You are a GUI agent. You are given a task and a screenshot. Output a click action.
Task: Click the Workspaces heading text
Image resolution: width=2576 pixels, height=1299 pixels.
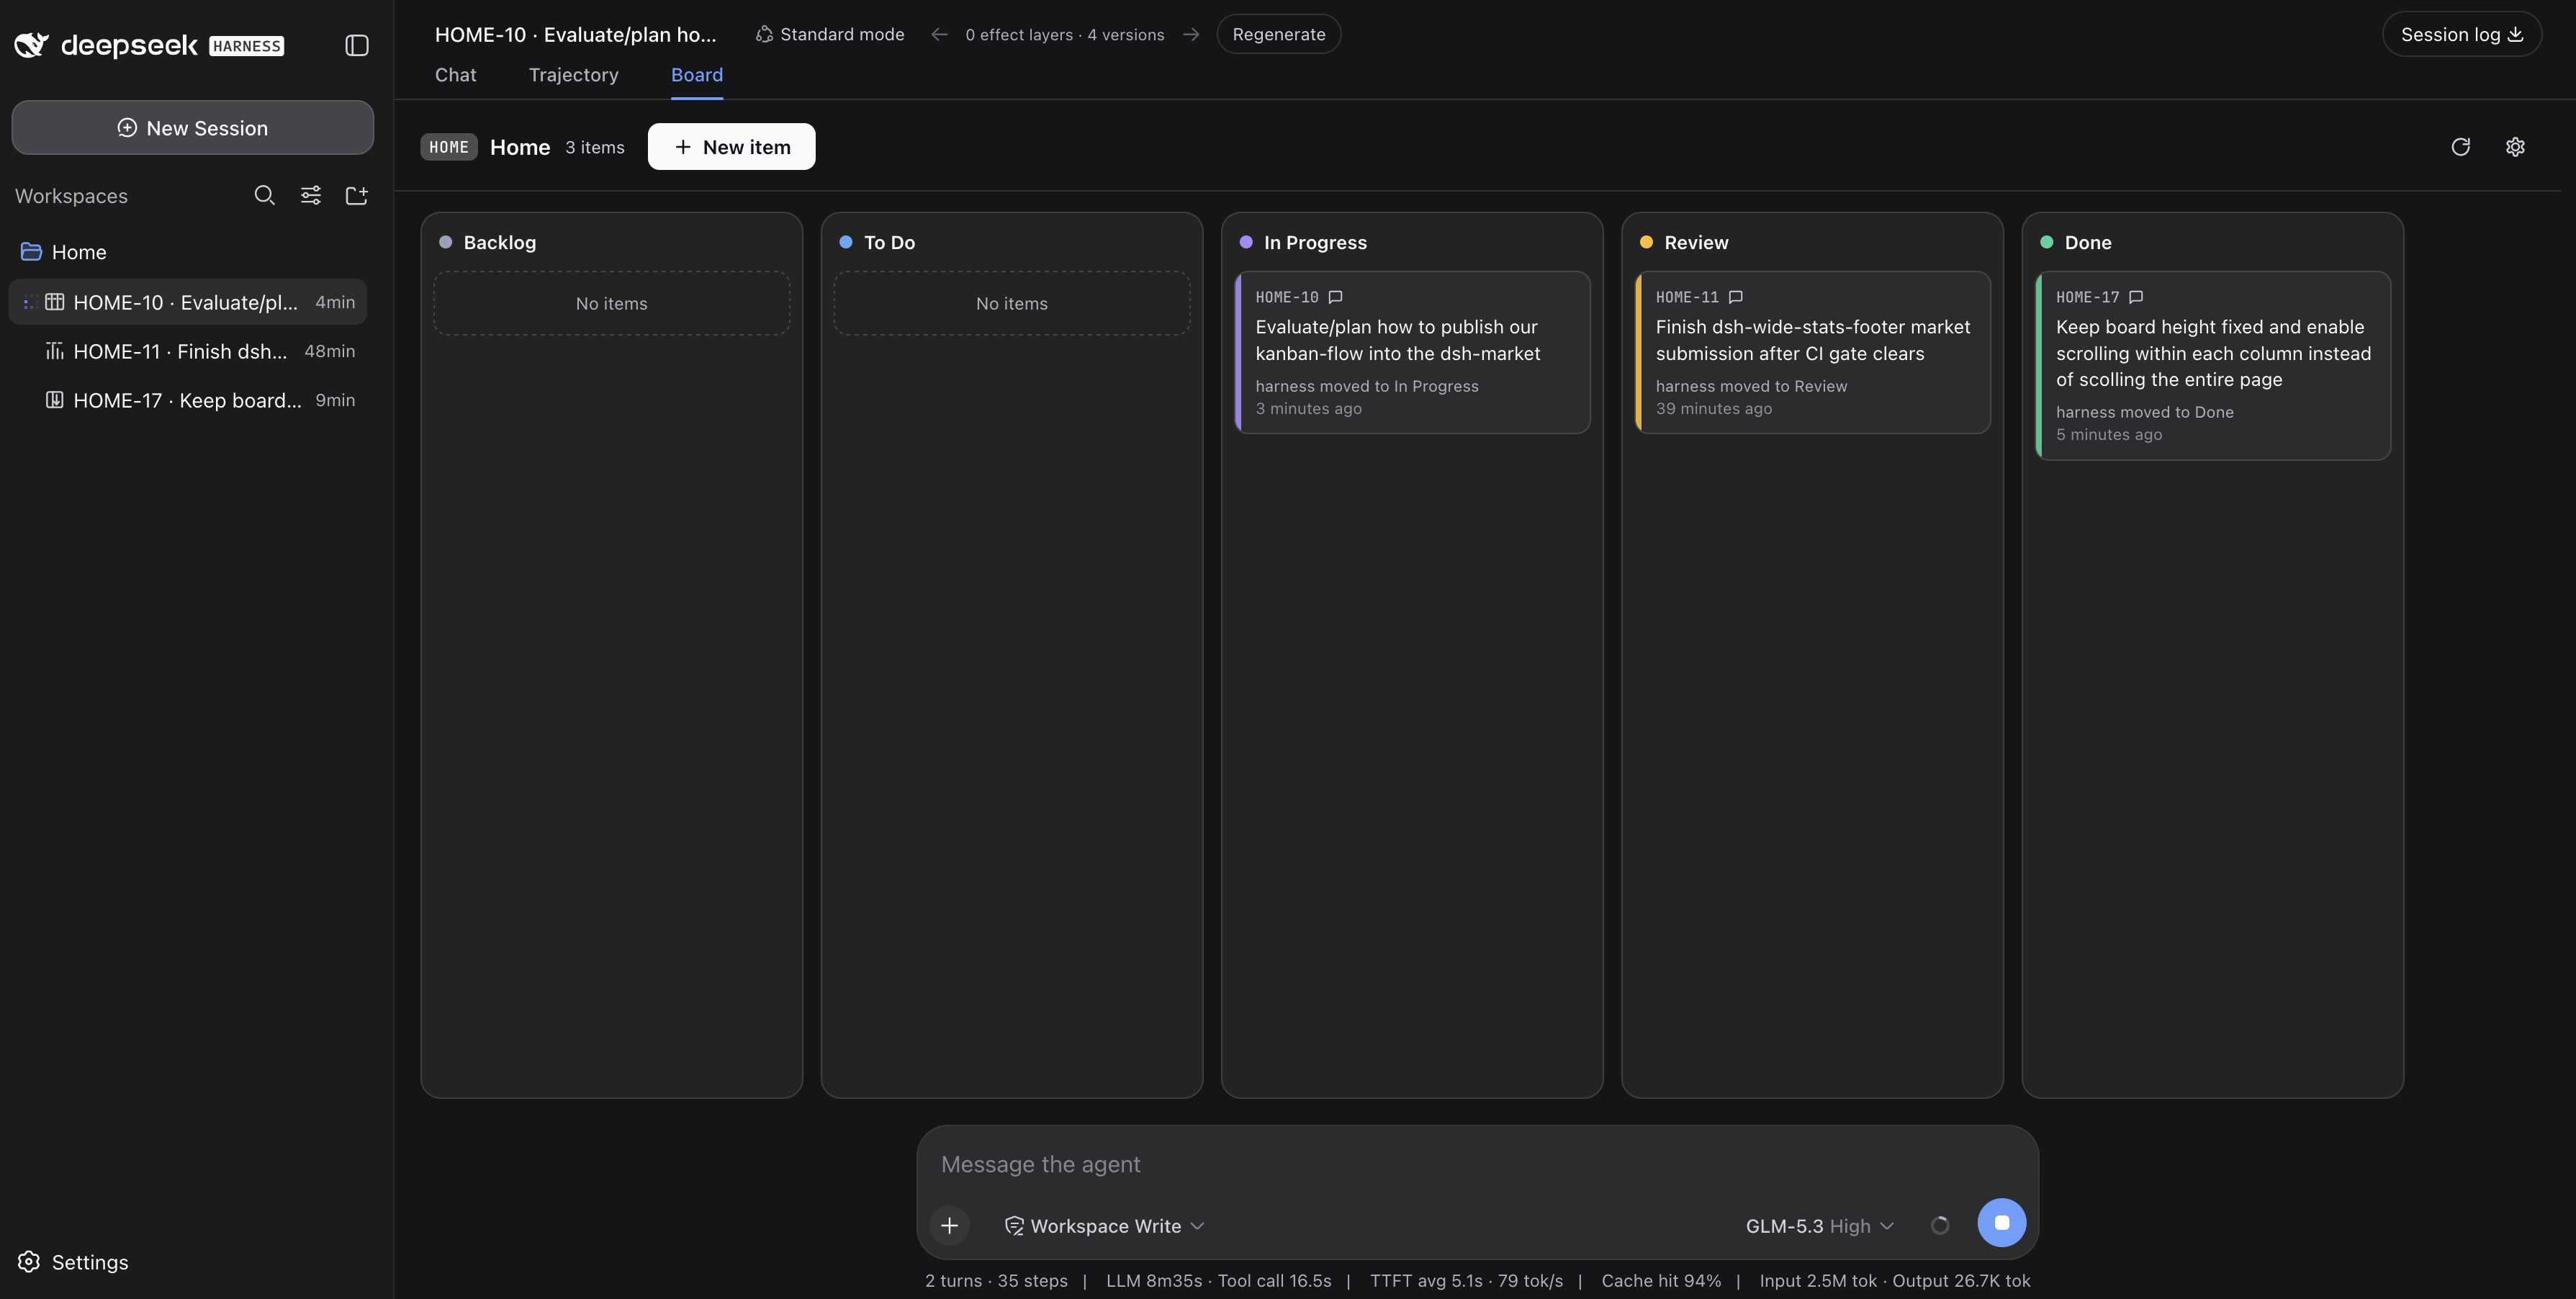(71, 196)
